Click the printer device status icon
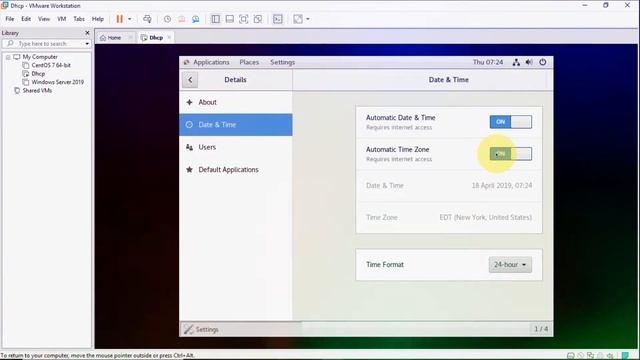640x360 pixels. (x=600, y=356)
